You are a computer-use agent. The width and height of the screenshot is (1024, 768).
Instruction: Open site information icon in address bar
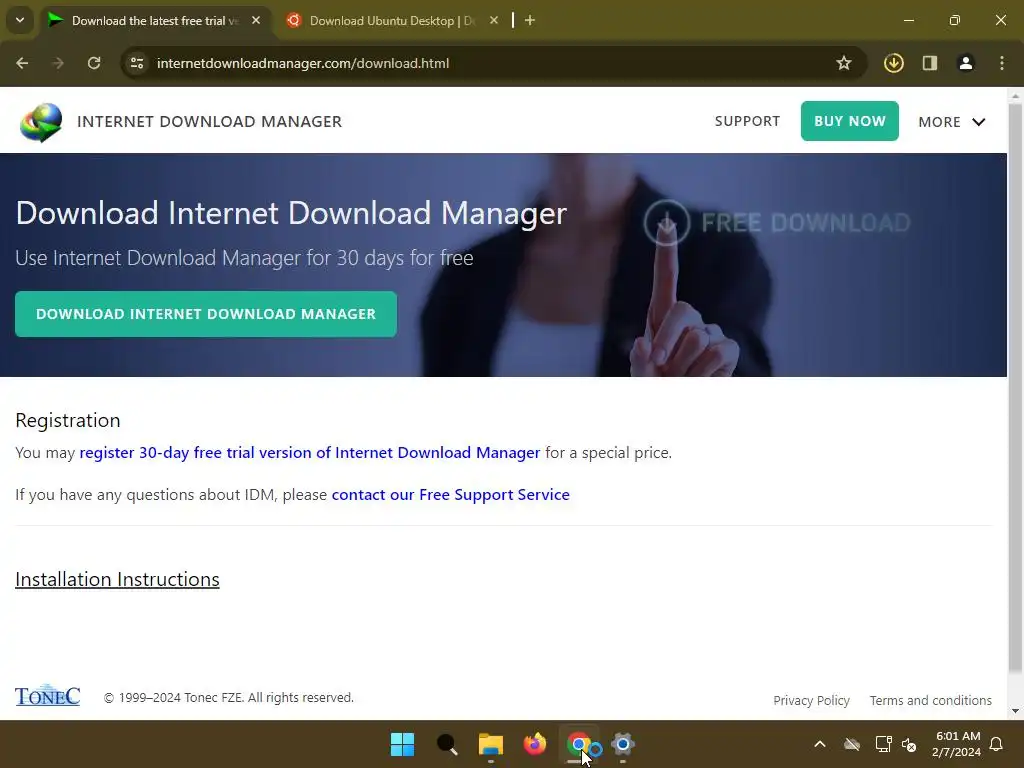(x=137, y=63)
